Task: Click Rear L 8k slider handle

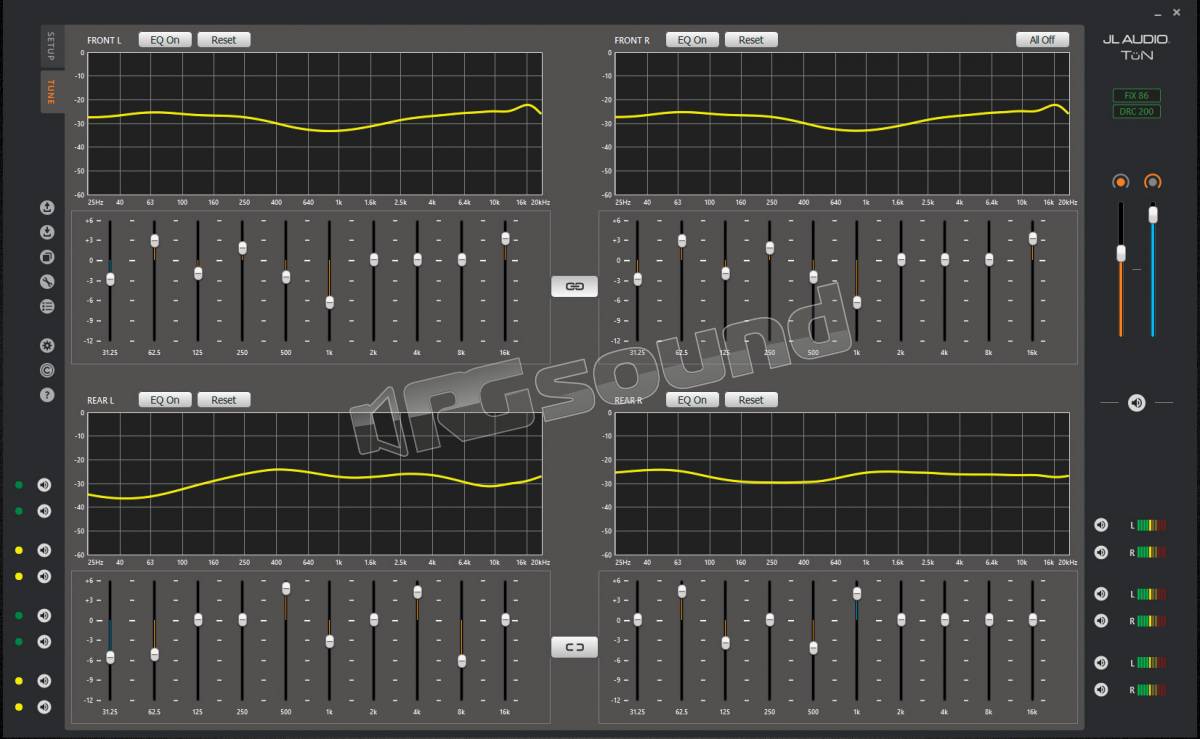Action: coord(462,661)
